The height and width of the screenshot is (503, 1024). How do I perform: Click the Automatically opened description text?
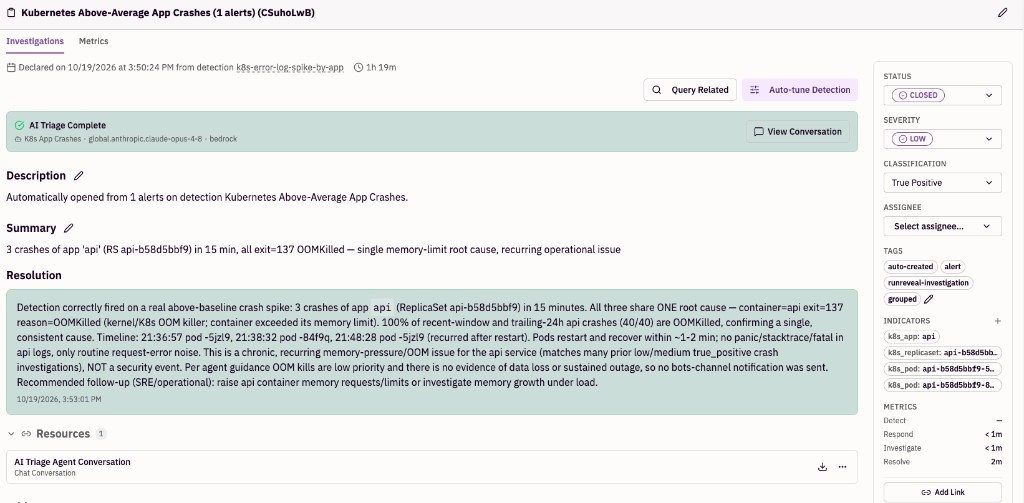click(x=207, y=197)
